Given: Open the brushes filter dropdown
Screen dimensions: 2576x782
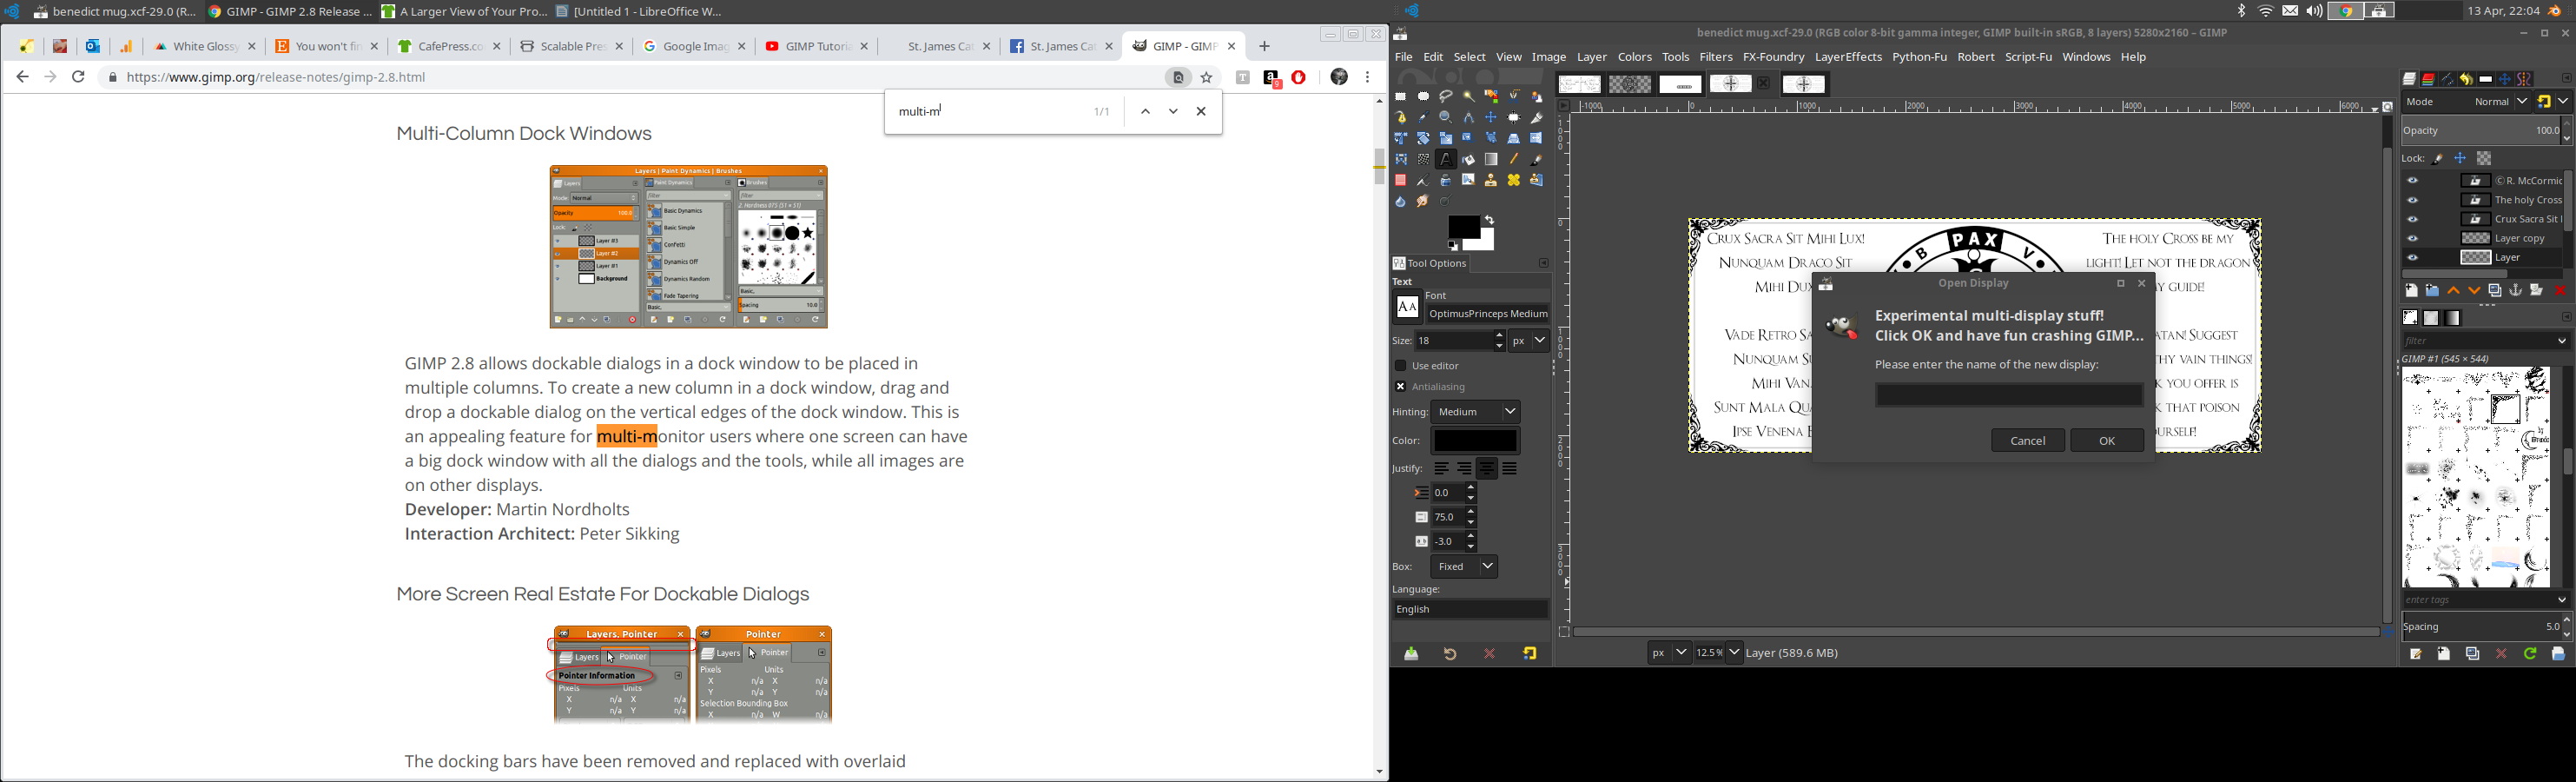Looking at the screenshot, I should [x=2562, y=341].
